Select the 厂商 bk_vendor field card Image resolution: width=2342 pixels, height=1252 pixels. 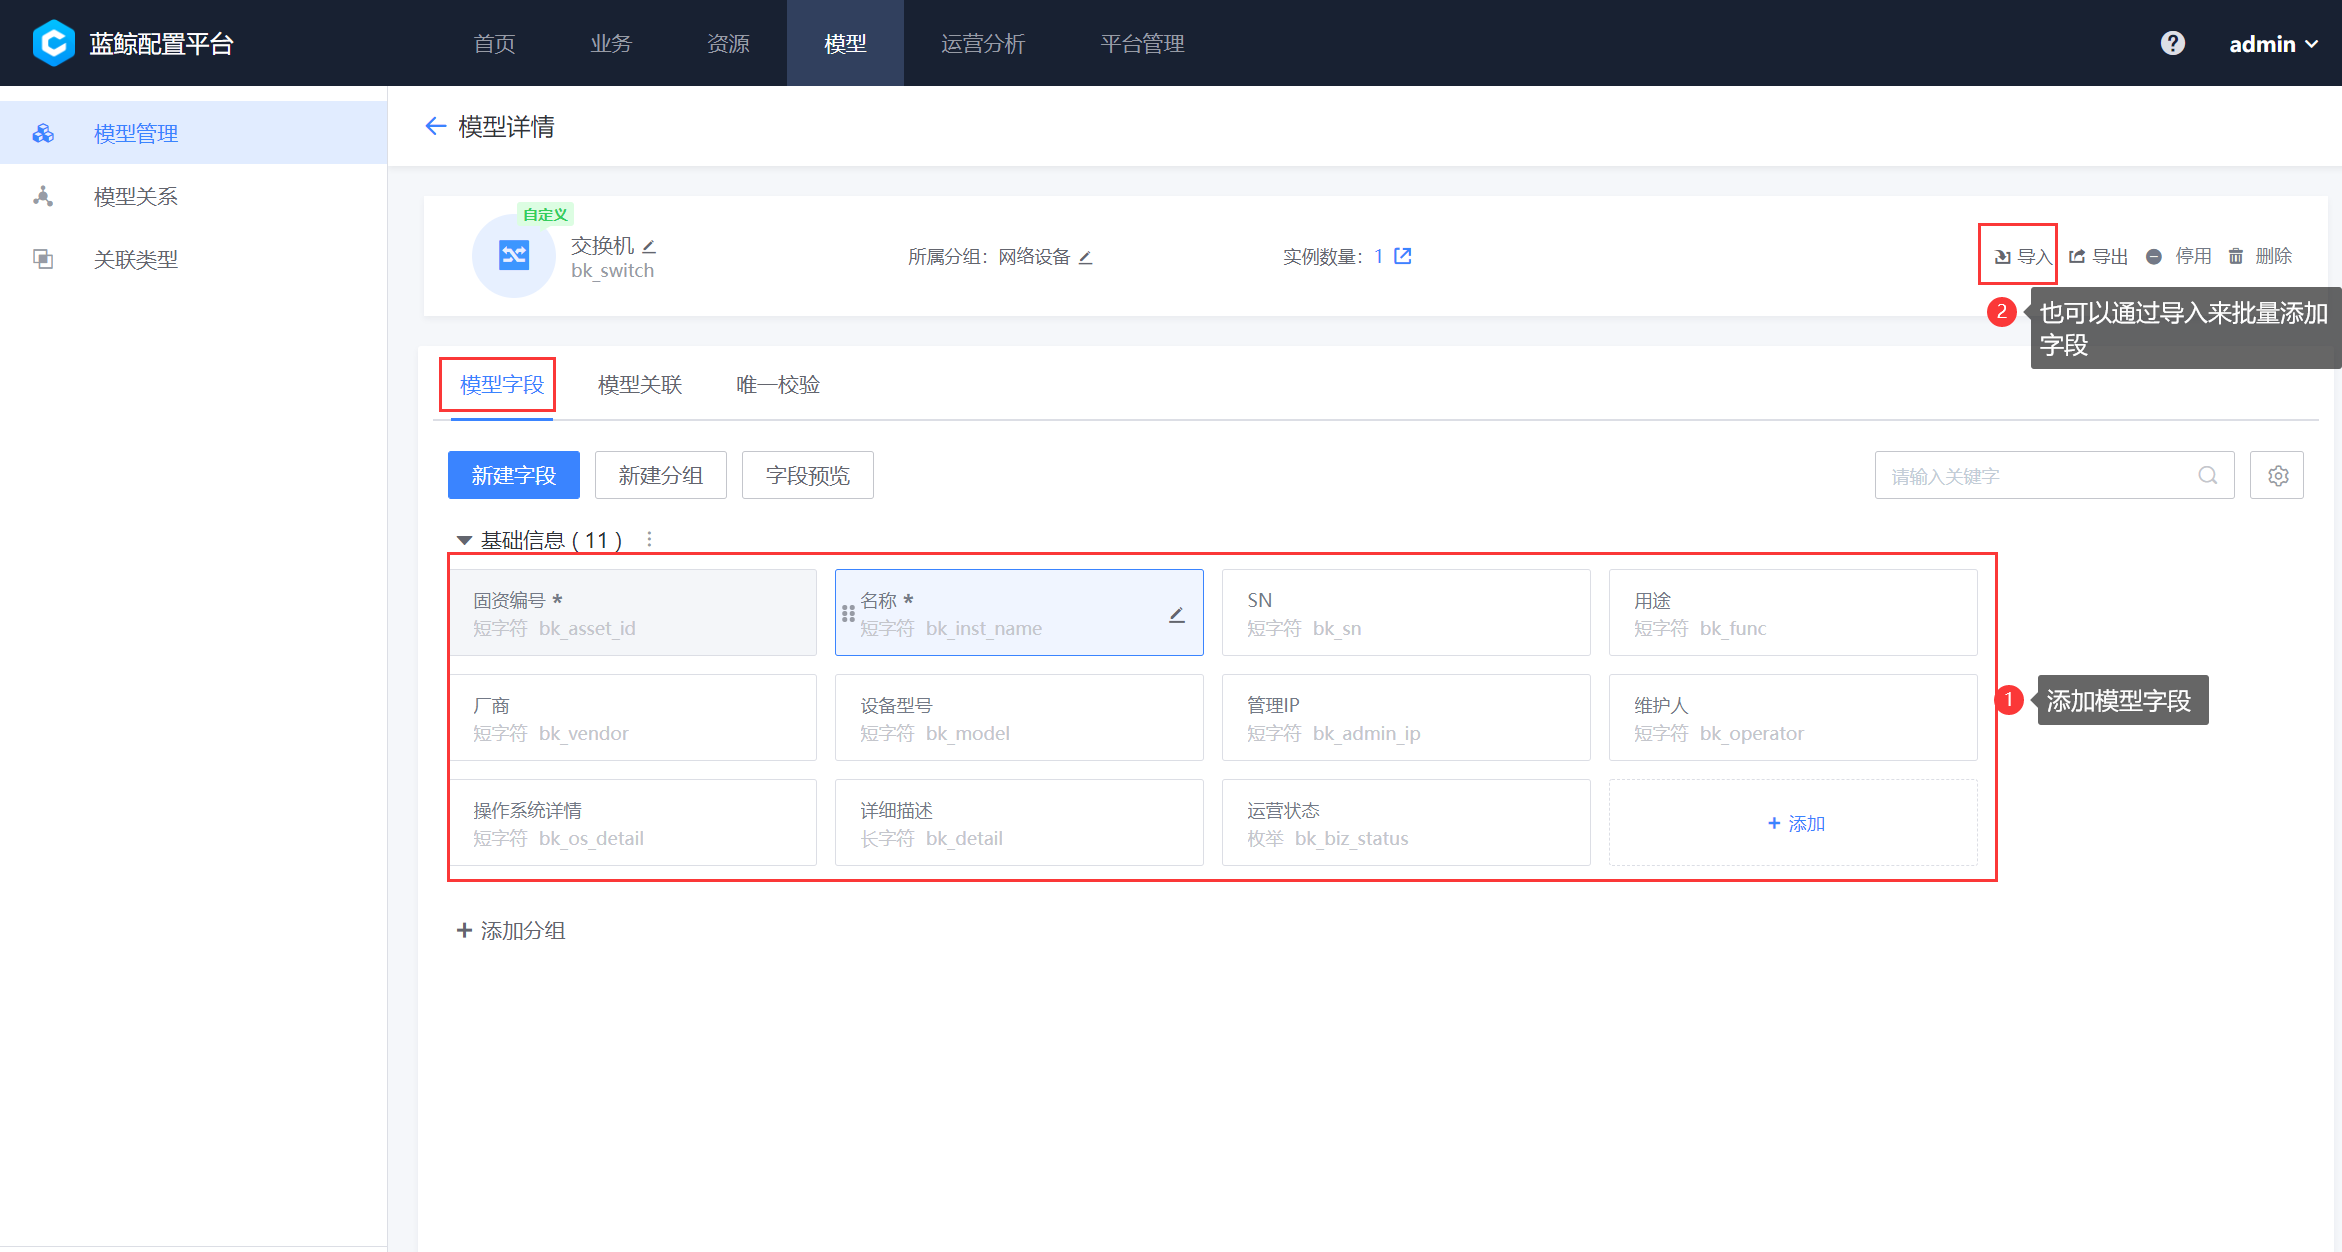tap(633, 718)
